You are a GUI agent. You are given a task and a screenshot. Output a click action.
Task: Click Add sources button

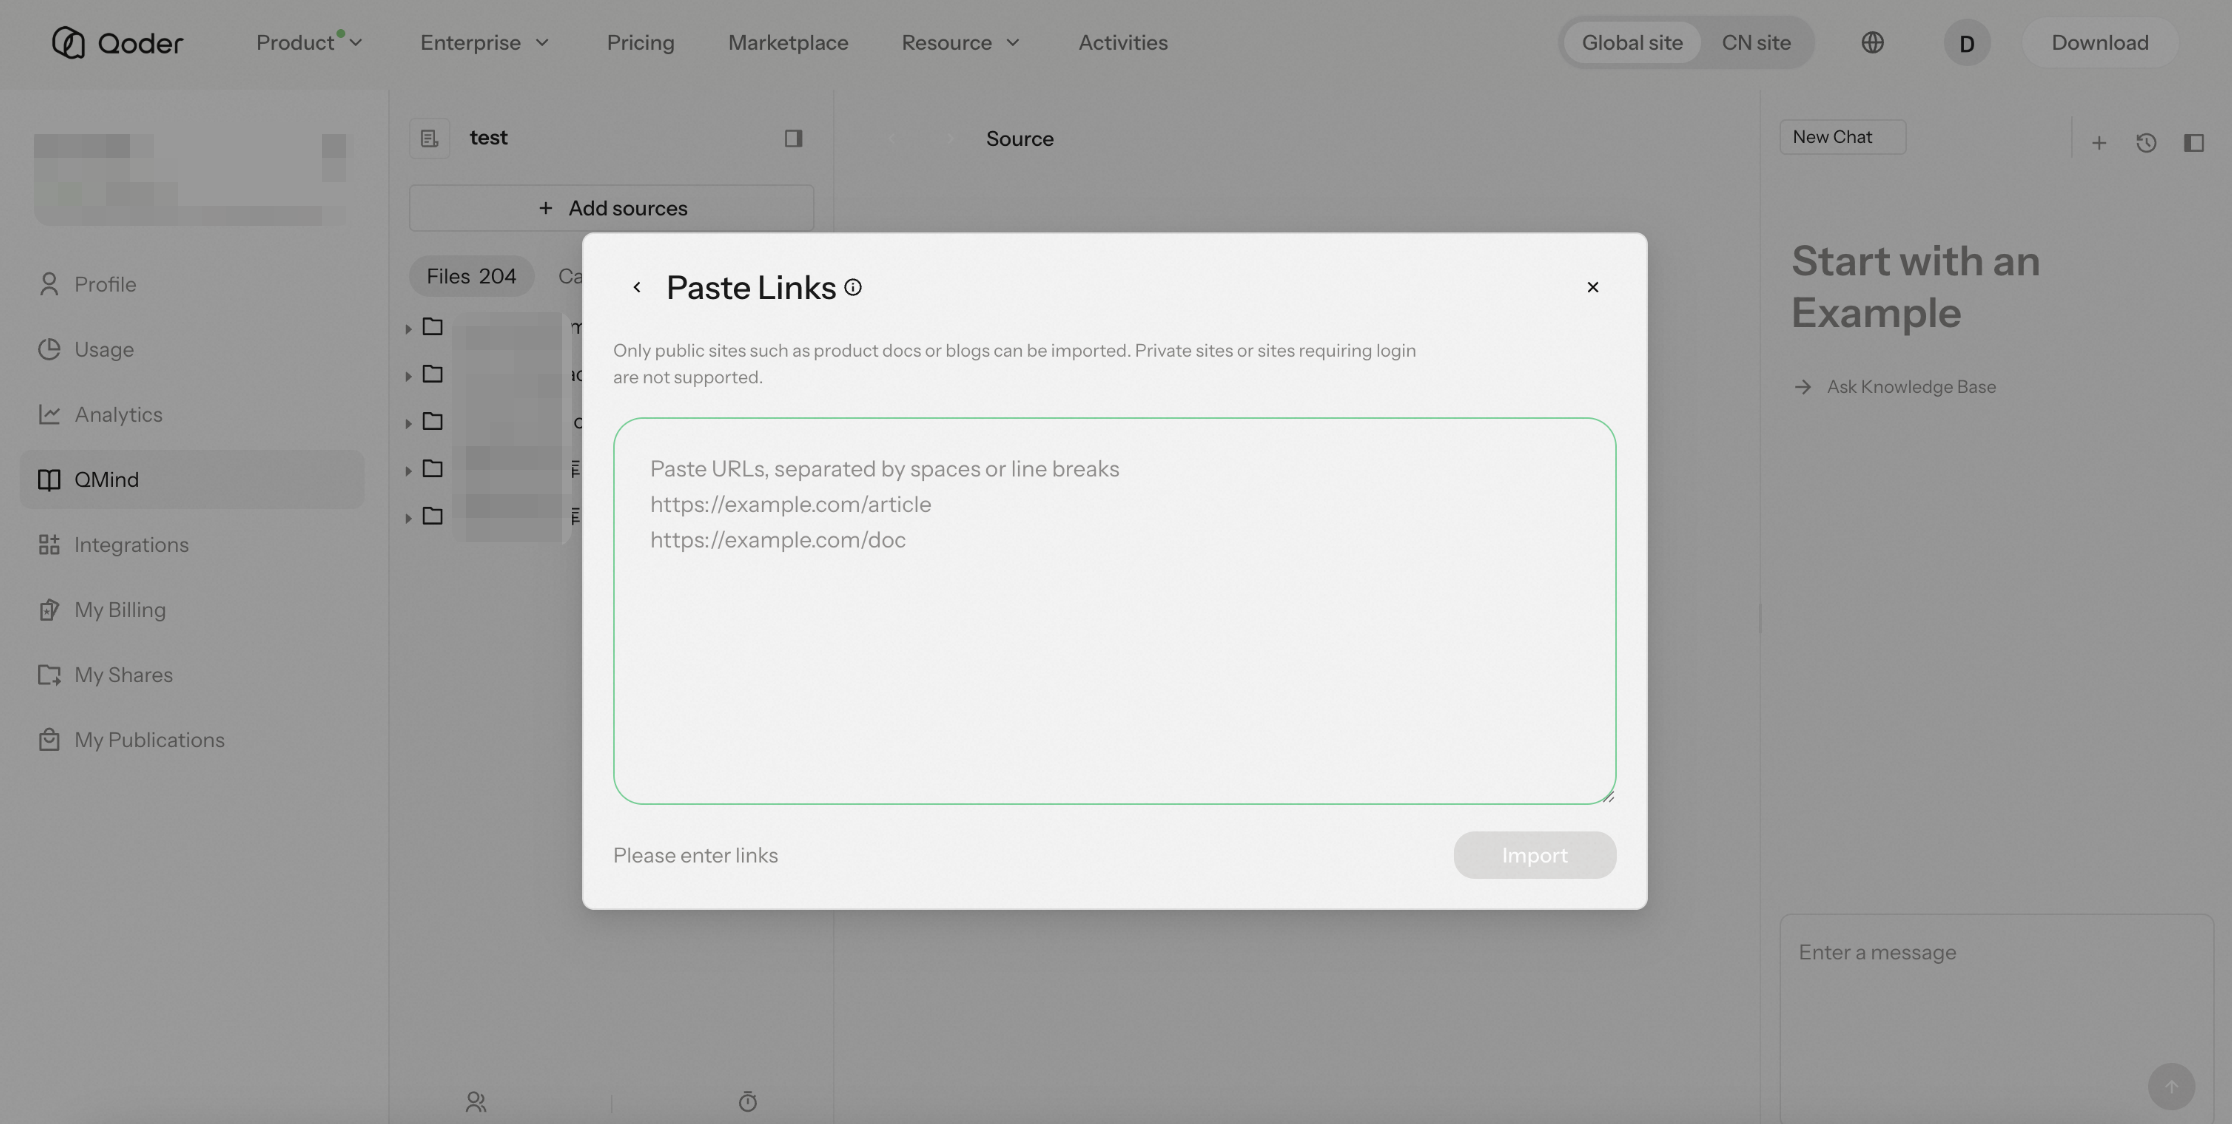[x=612, y=208]
